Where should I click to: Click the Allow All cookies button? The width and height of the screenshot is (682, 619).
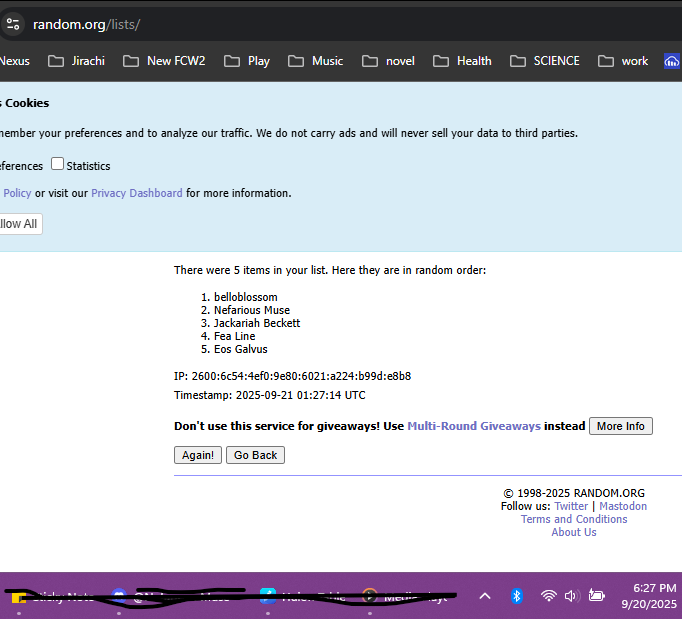coord(19,224)
